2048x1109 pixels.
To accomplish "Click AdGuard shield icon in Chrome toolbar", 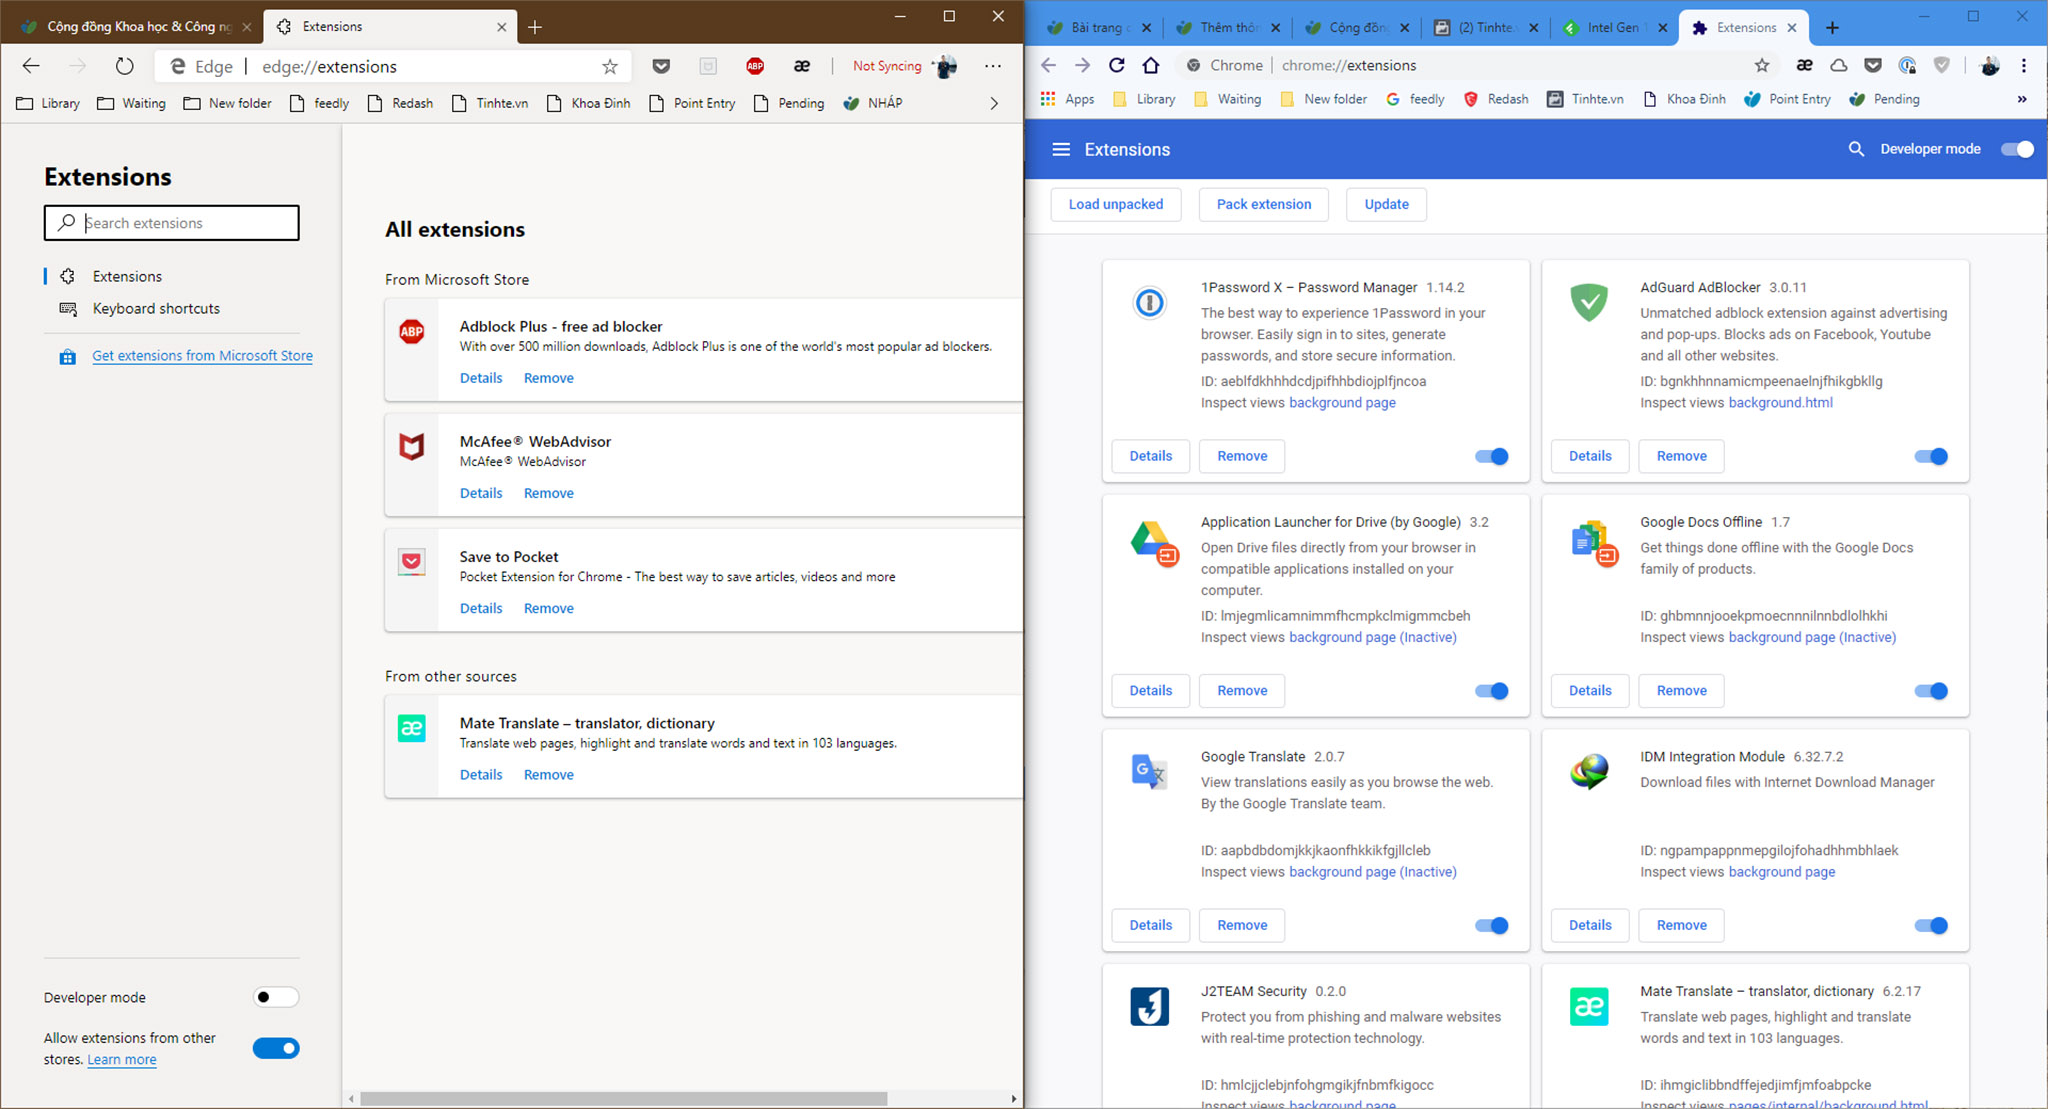I will coord(1942,65).
